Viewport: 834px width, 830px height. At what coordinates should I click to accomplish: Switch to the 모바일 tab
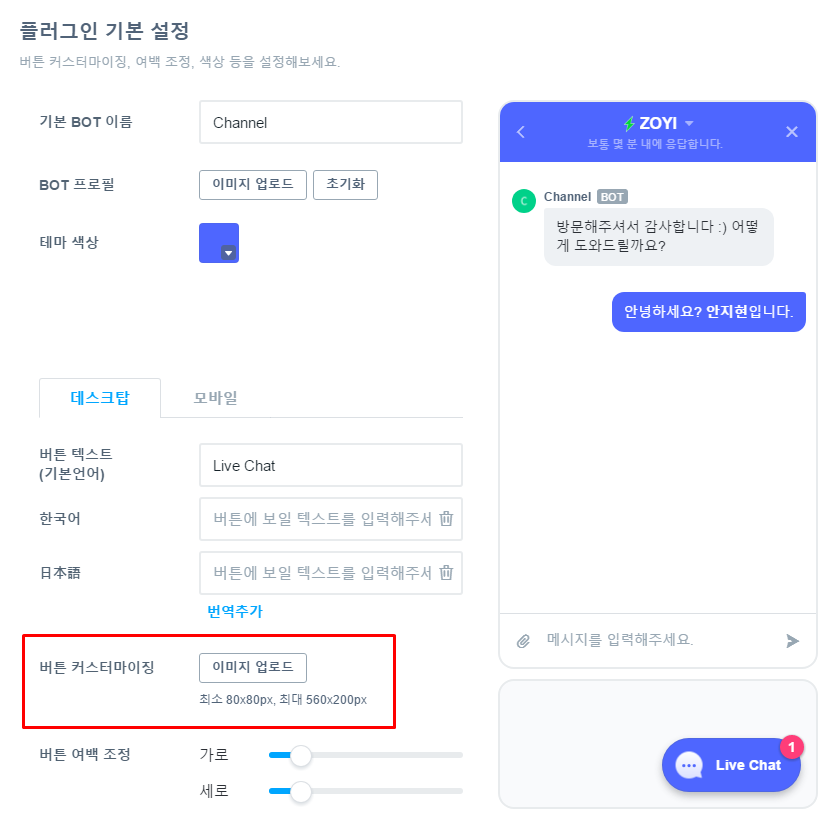coord(215,397)
